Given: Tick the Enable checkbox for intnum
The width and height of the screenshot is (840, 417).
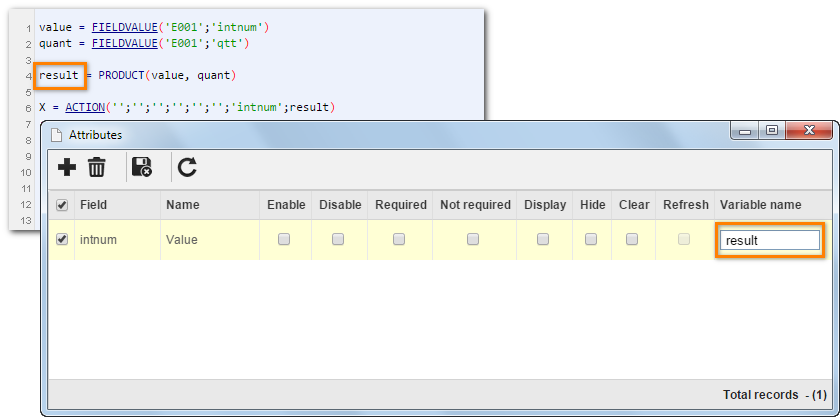Looking at the screenshot, I should [x=284, y=240].
